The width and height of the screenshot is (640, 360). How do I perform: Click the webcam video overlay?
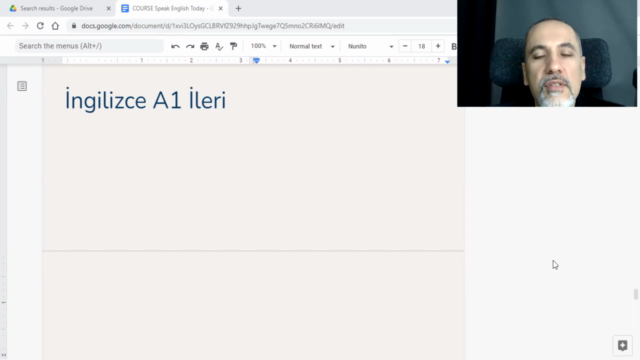tap(547, 53)
